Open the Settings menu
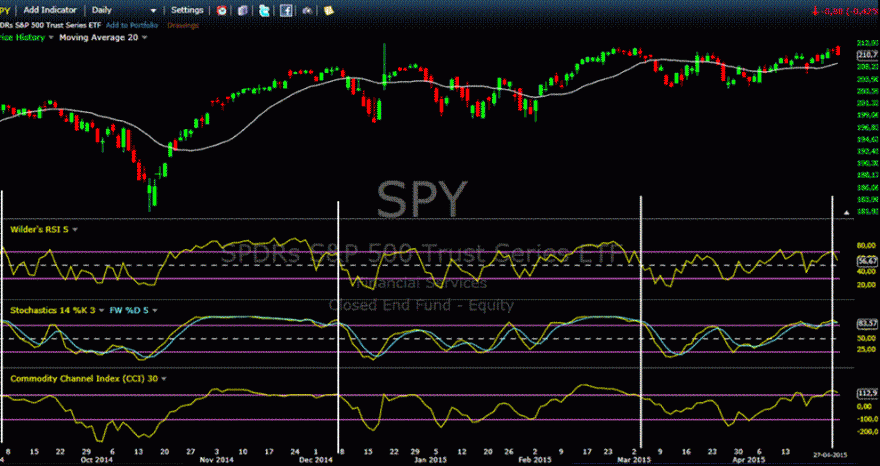Viewport: 880px width, 466px height. point(187,10)
